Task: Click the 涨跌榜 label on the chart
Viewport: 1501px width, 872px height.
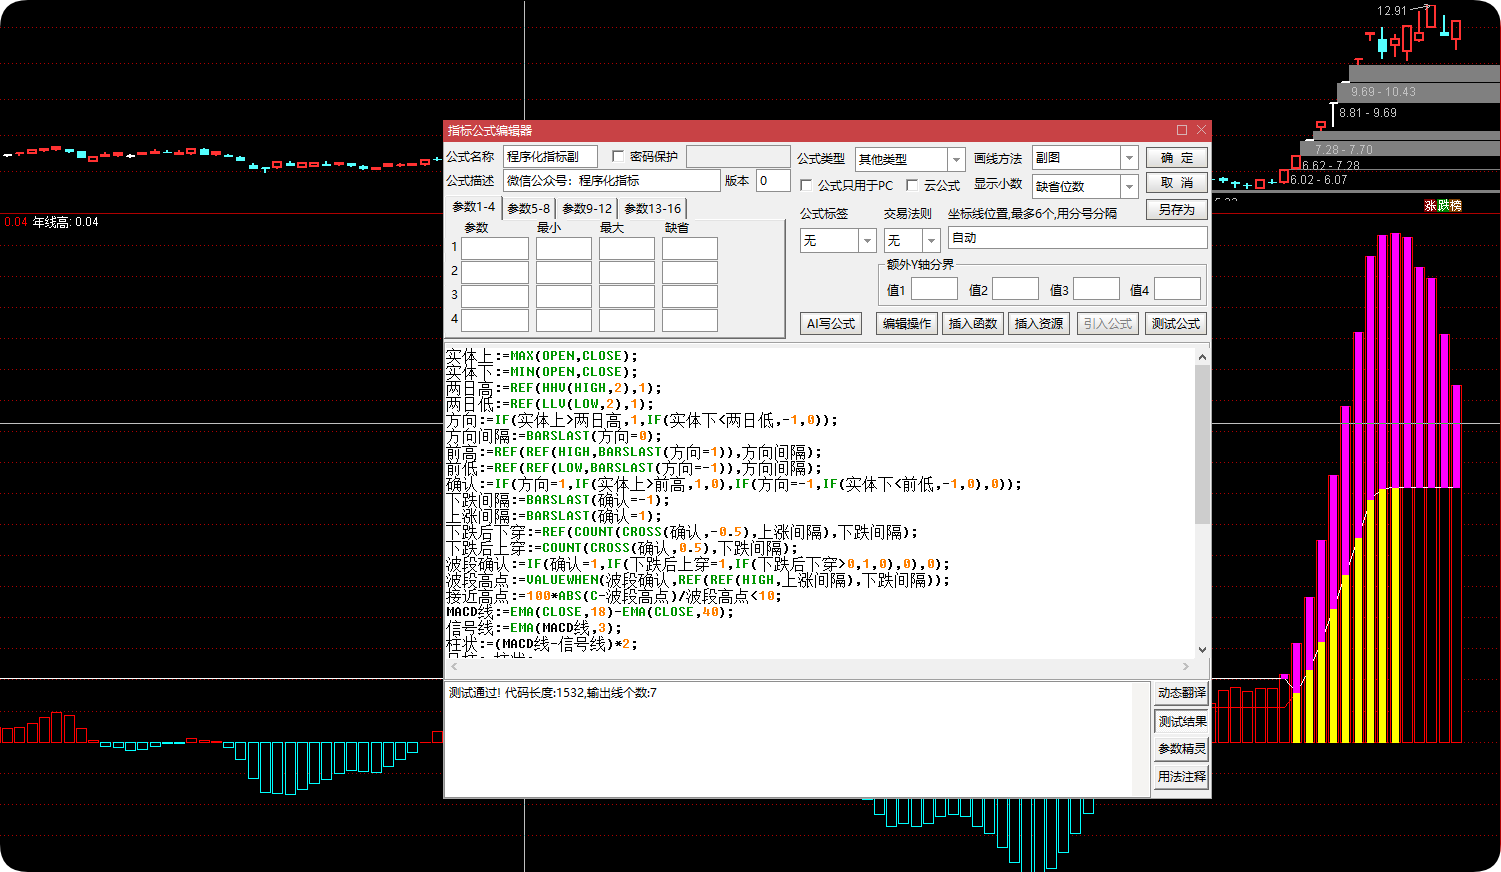Action: click(x=1443, y=205)
